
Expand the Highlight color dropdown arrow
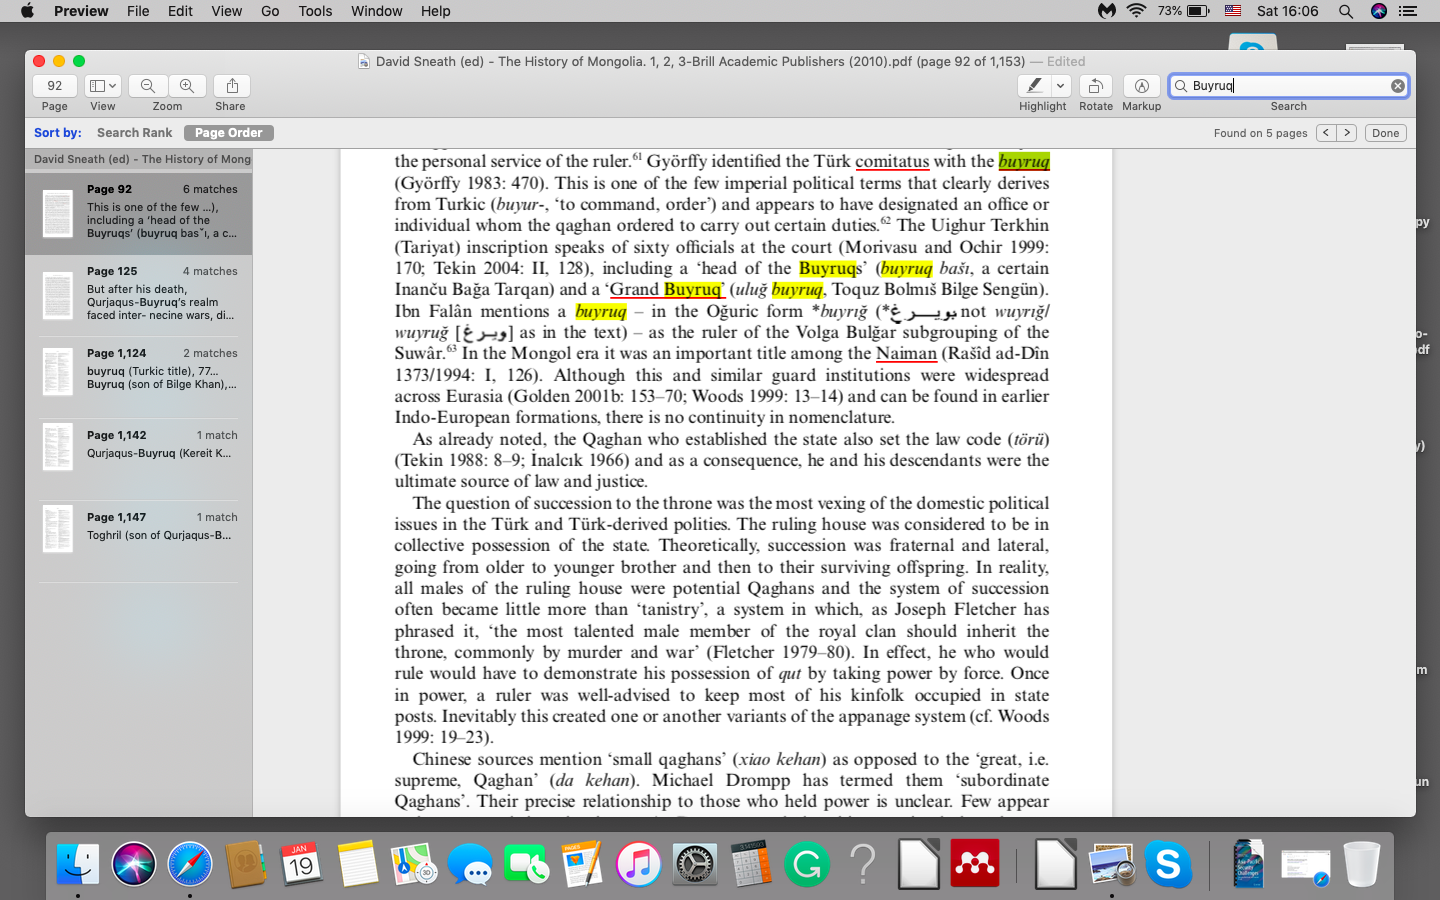pyautogui.click(x=1061, y=86)
